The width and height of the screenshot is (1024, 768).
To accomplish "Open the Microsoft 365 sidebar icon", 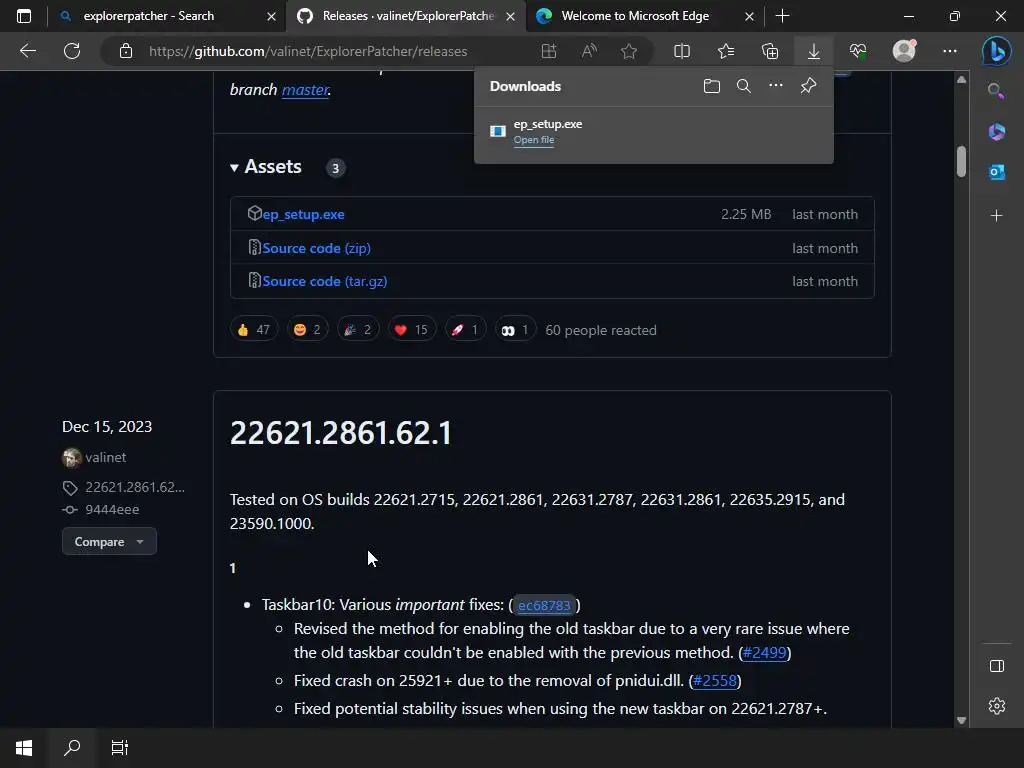I will [997, 131].
